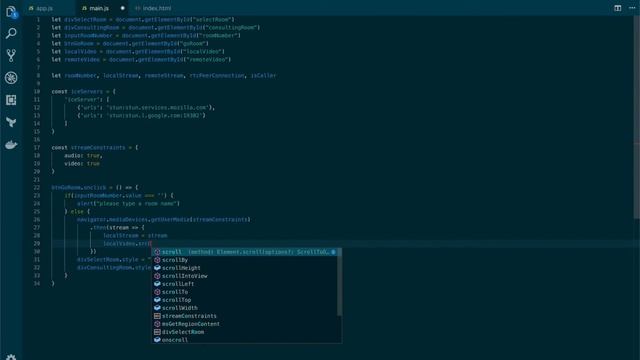Open the Search view magnifier icon
The height and width of the screenshot is (360, 640).
click(x=11, y=33)
